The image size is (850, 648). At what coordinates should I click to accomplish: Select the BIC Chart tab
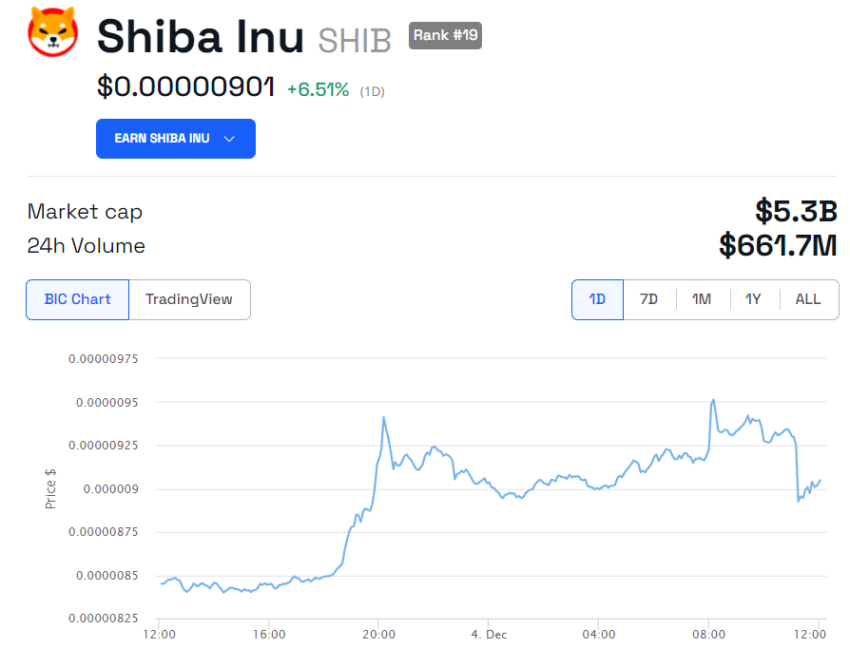coord(77,298)
